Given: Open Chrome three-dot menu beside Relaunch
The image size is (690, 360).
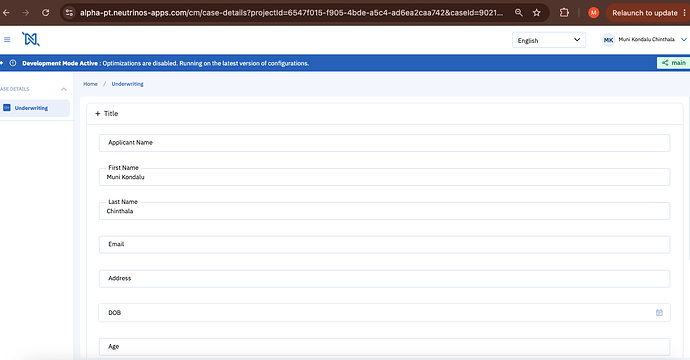Looking at the screenshot, I should (685, 13).
